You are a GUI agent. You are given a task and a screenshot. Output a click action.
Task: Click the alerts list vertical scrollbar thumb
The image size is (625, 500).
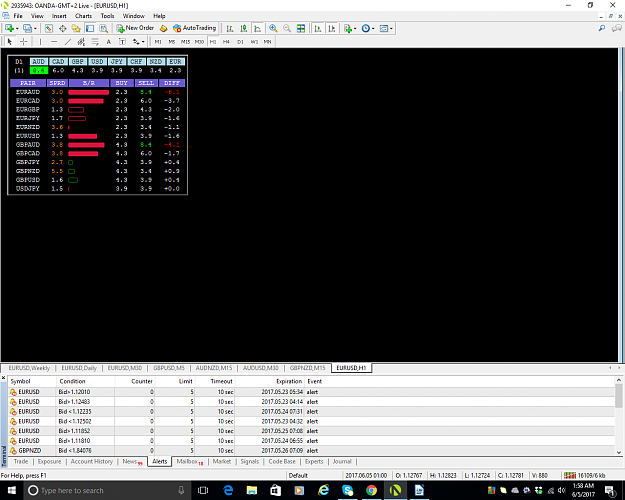619,396
